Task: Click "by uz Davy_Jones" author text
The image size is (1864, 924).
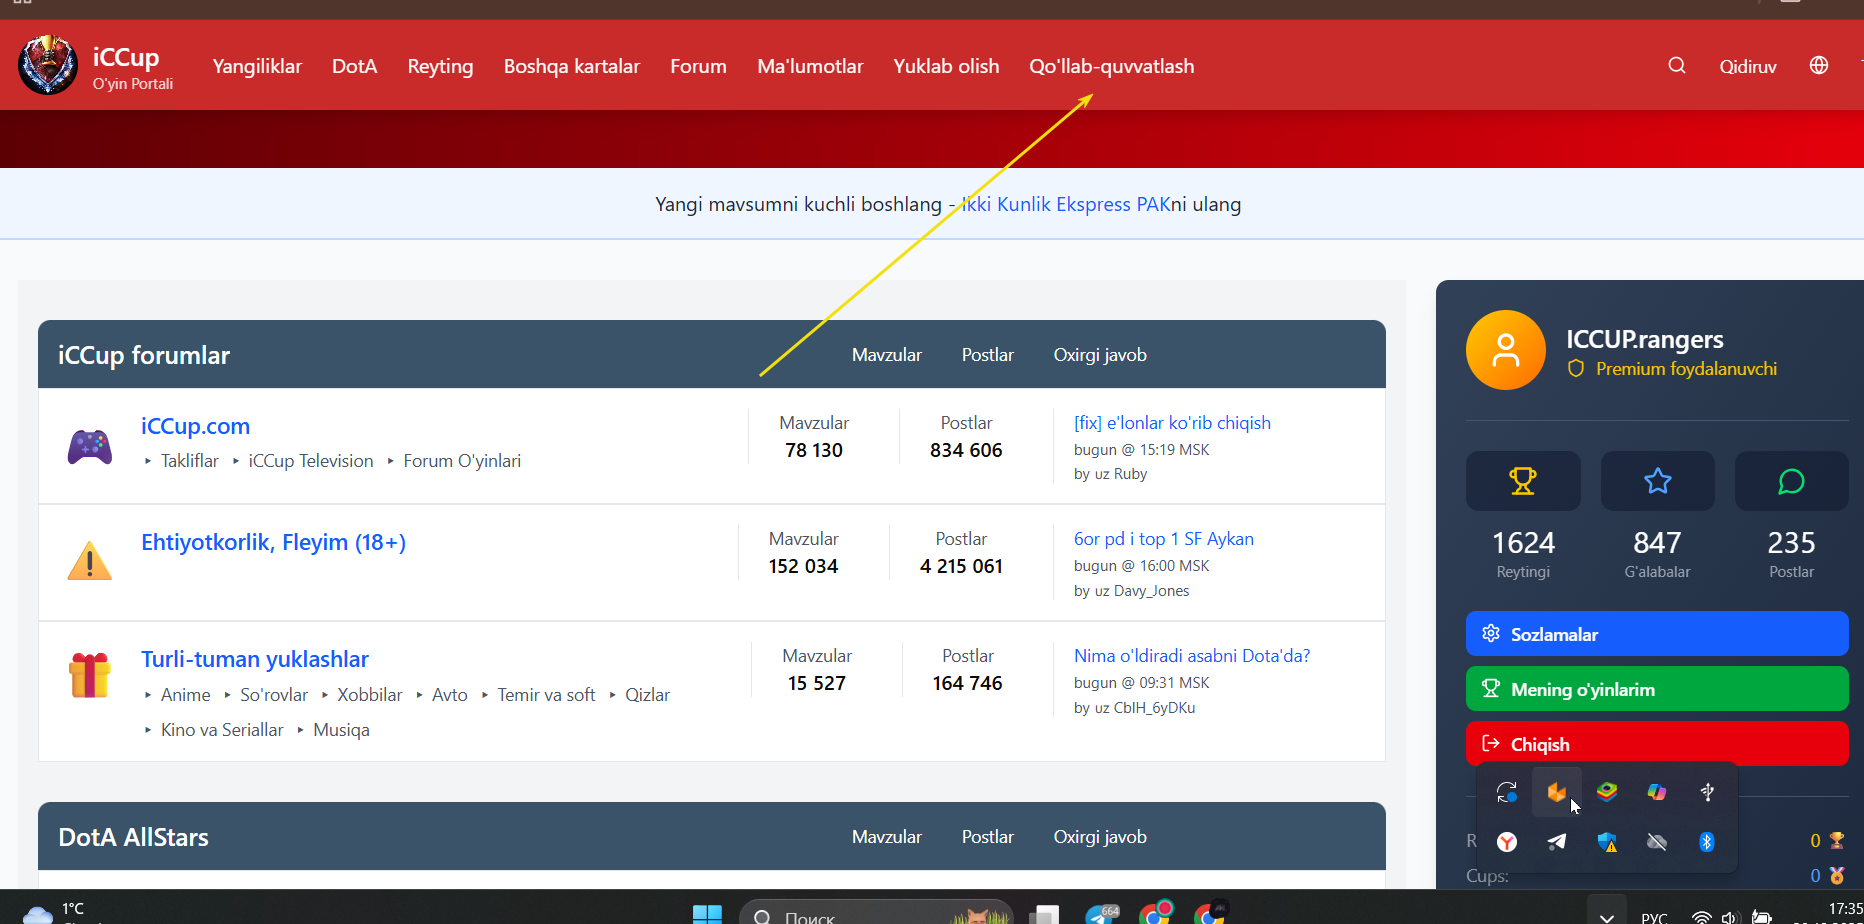Action: point(1132,591)
